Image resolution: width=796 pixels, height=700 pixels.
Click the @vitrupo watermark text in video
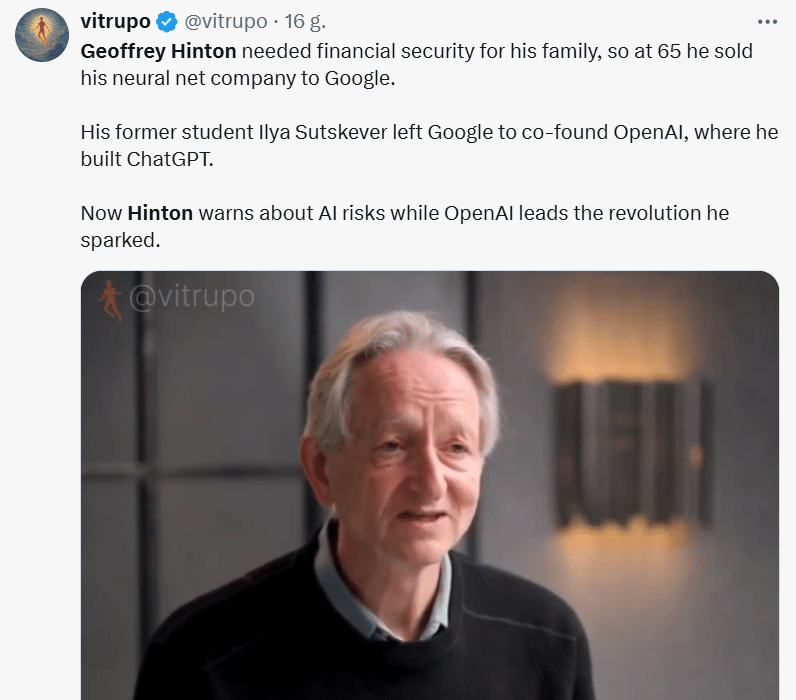click(191, 297)
